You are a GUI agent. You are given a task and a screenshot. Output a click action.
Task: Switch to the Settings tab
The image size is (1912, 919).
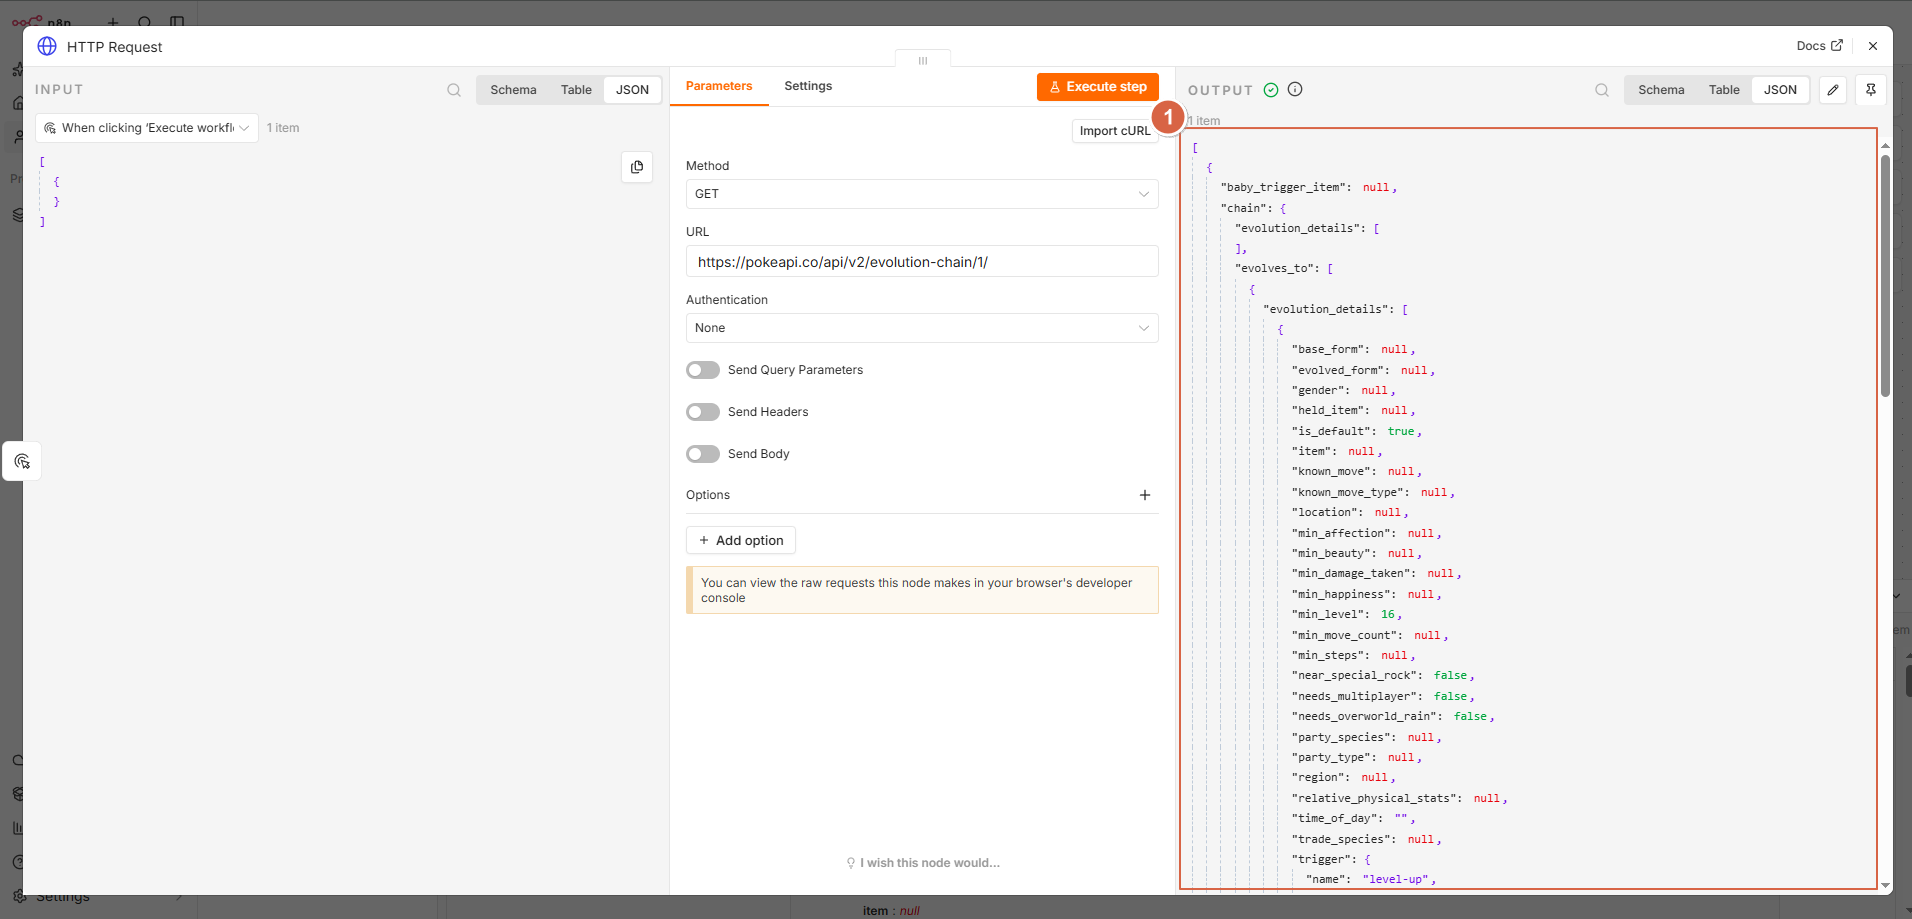tap(808, 86)
